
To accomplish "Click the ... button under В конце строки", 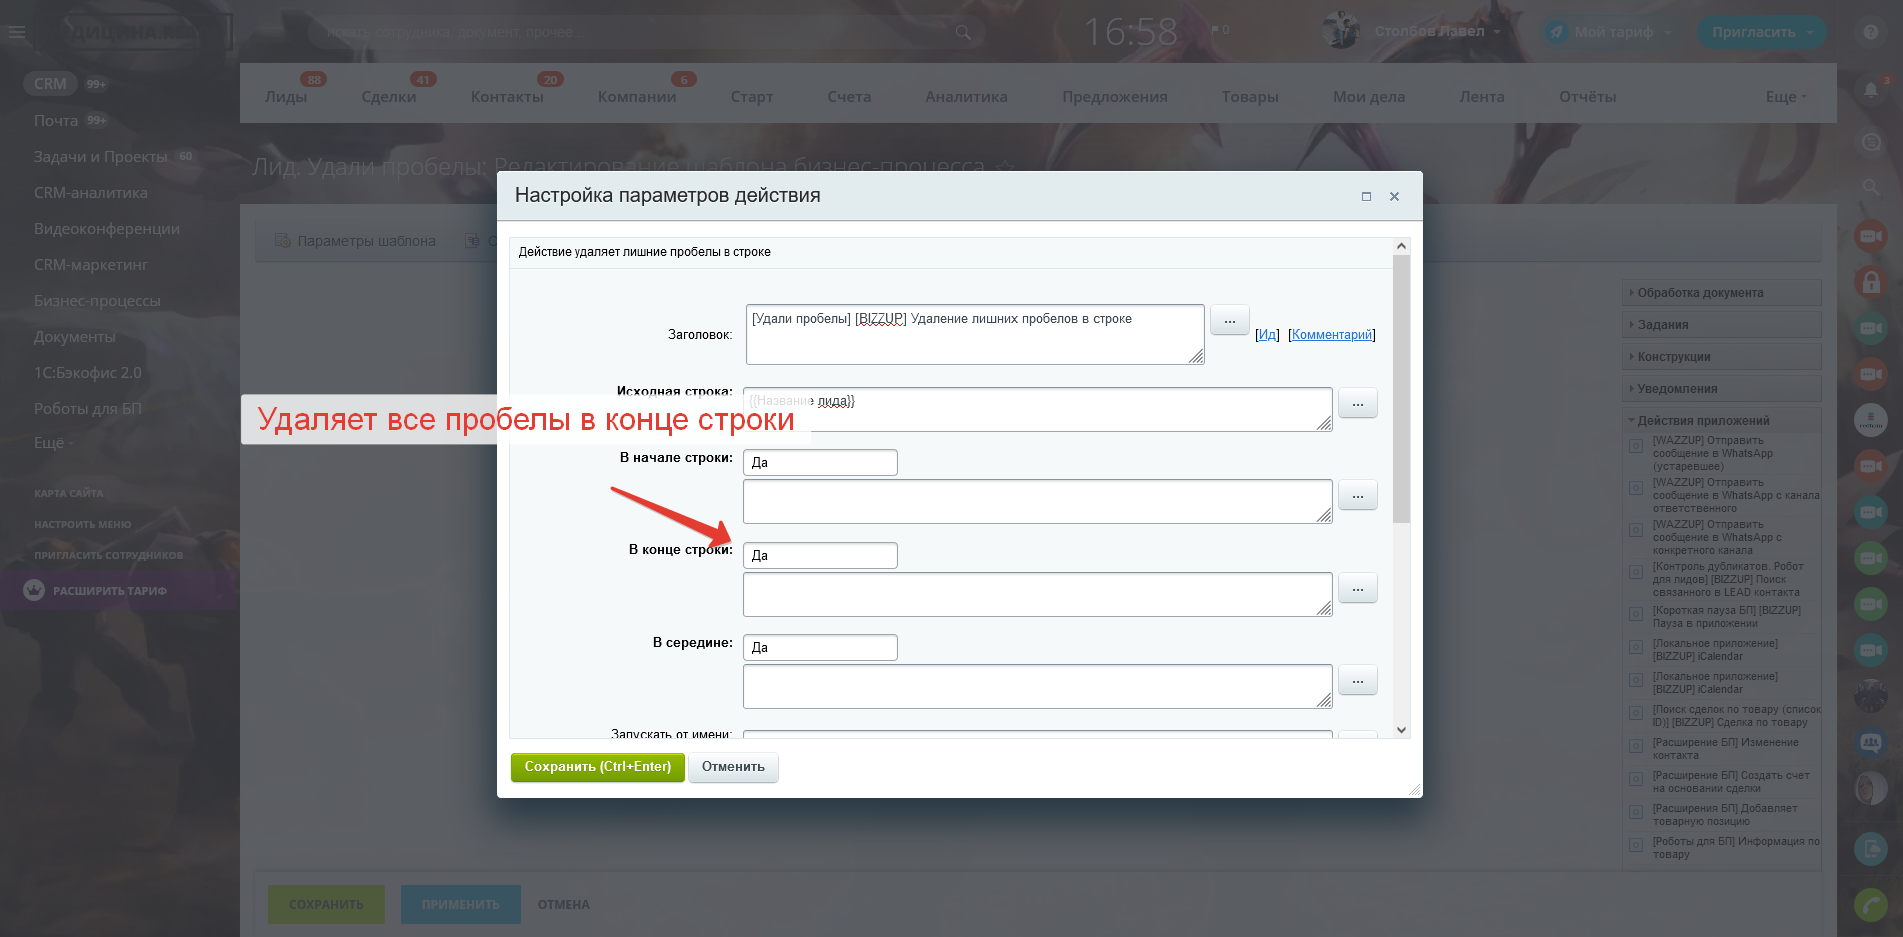I will 1358,588.
